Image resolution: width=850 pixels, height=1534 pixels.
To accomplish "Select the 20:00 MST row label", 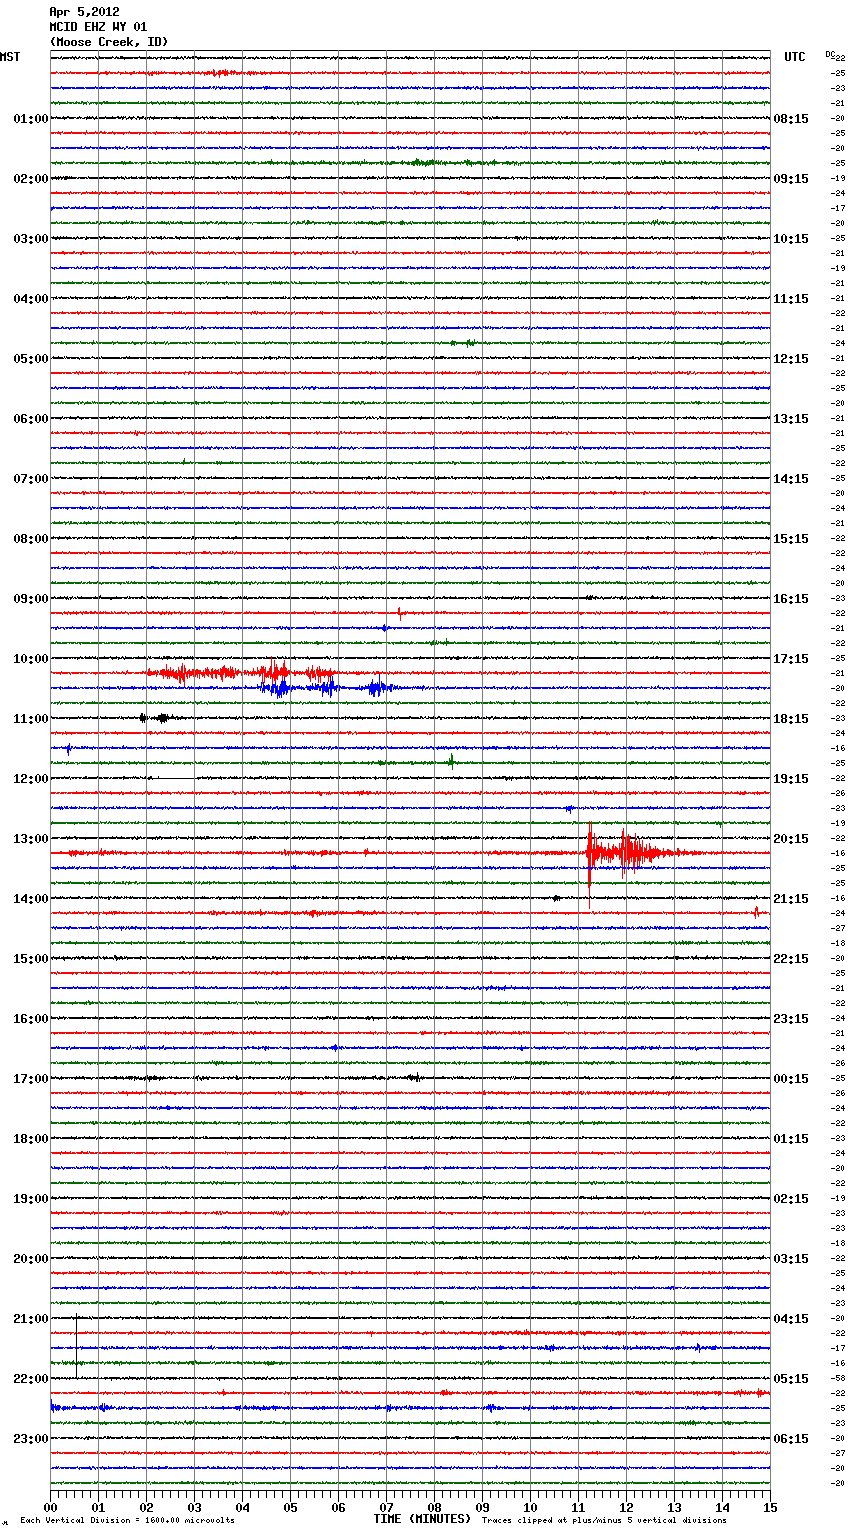I will [31, 1259].
